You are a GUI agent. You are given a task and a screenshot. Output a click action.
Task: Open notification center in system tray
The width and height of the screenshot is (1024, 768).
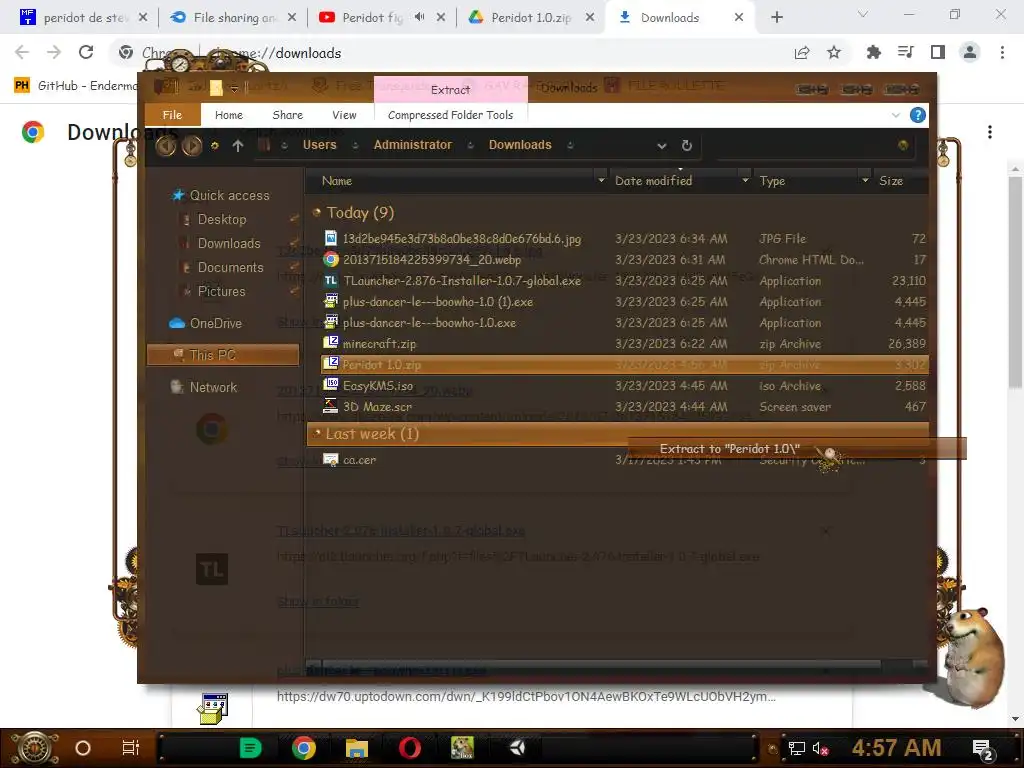(983, 748)
